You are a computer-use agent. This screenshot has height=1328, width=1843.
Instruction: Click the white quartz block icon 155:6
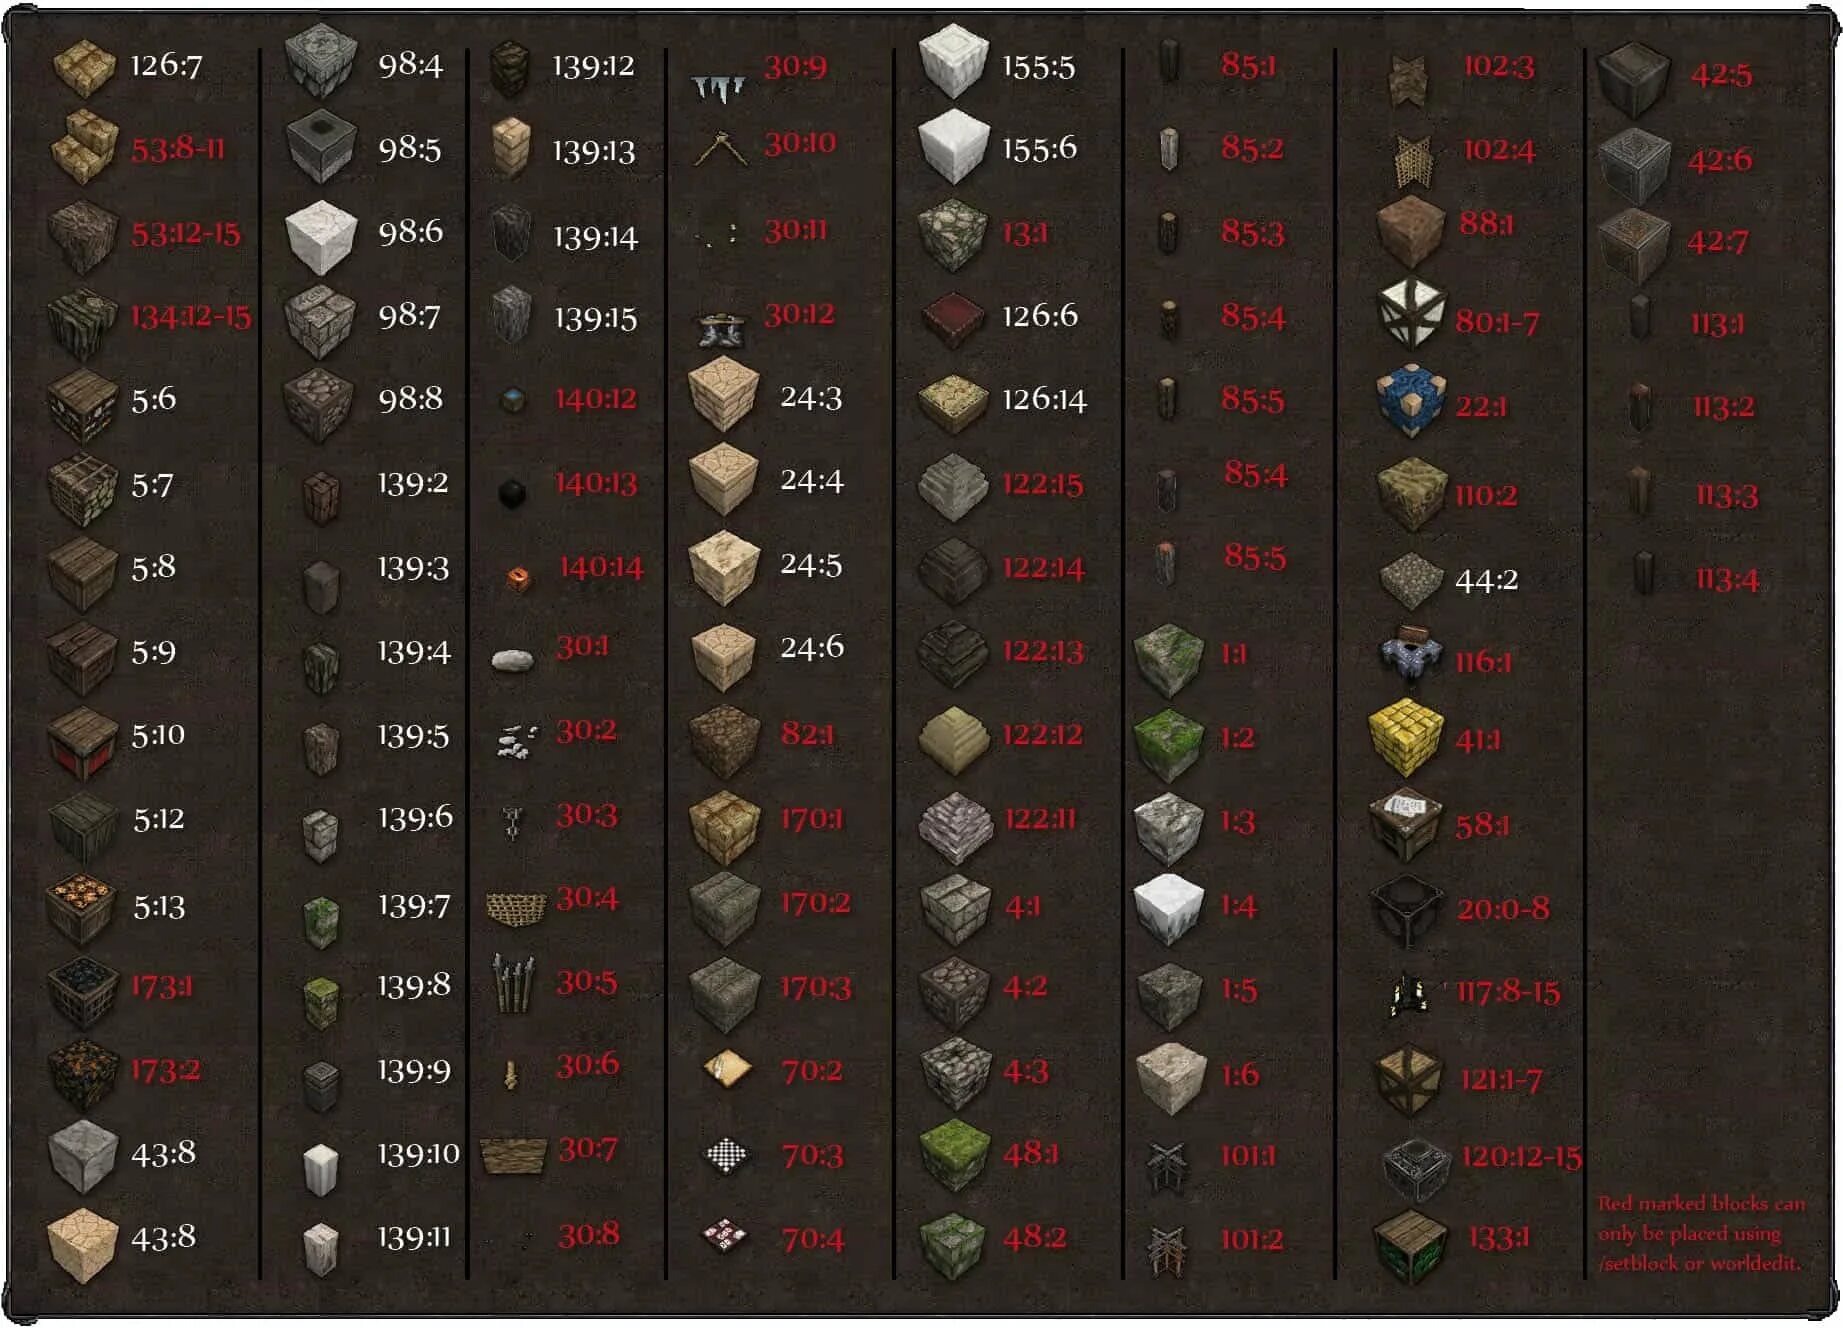coord(953,147)
